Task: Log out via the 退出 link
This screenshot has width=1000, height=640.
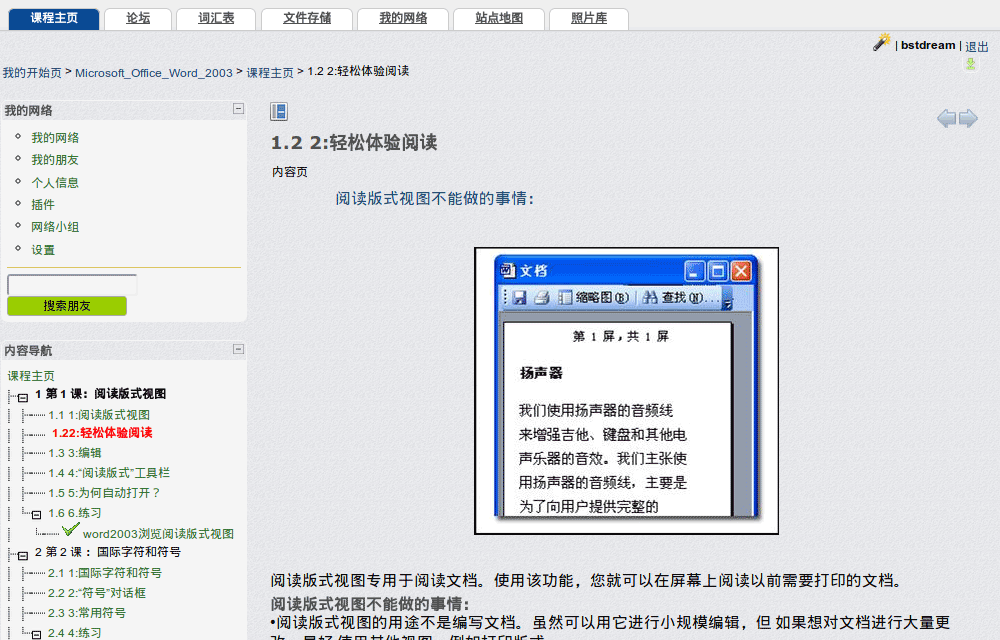Action: click(x=975, y=45)
